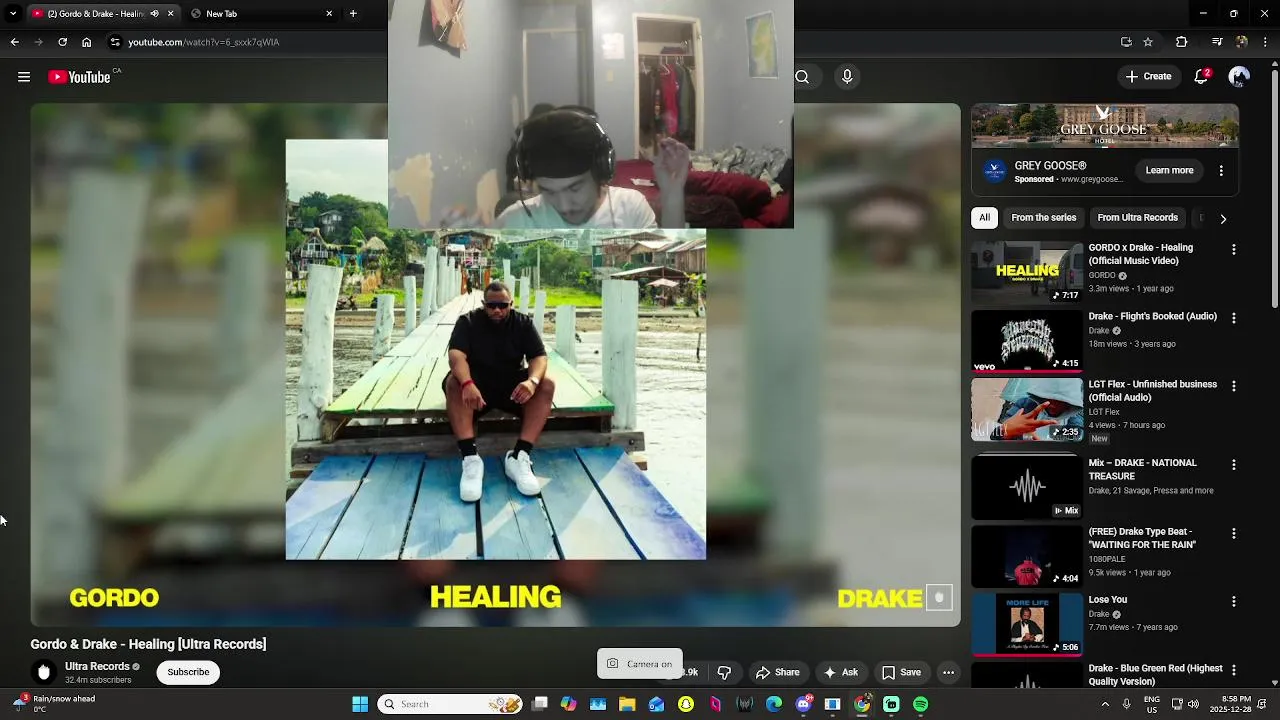Open Lose You video thumbnail
1280x720 pixels.
[1027, 624]
